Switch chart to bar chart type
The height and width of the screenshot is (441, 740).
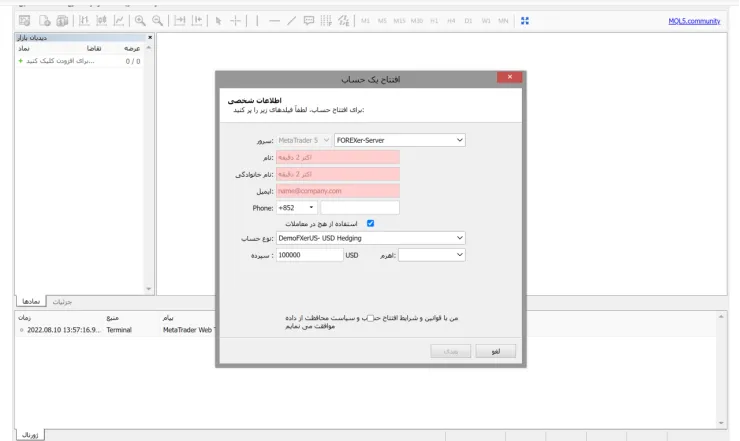pos(84,21)
